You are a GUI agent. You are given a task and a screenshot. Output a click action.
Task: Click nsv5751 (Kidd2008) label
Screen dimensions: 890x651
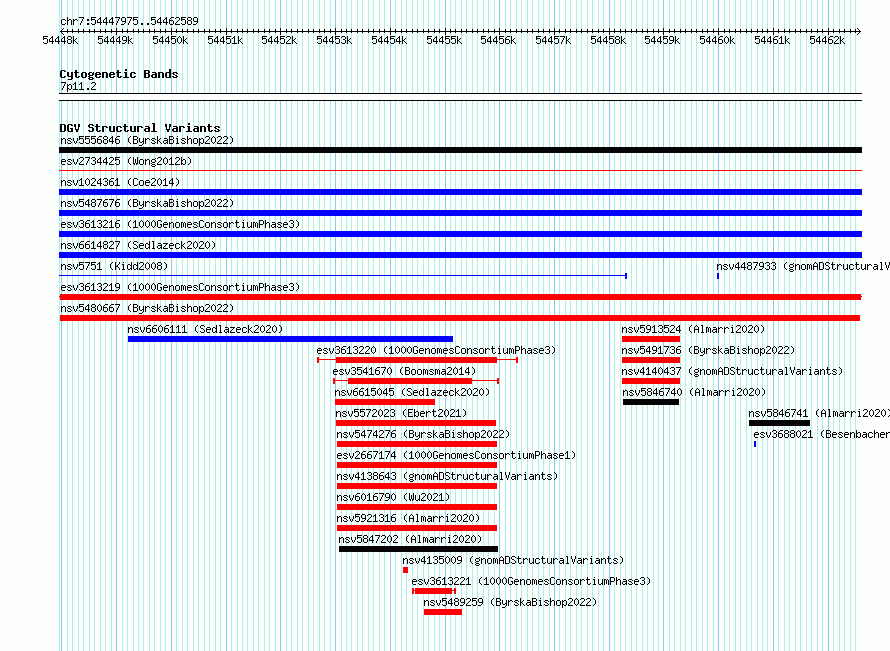[114, 266]
